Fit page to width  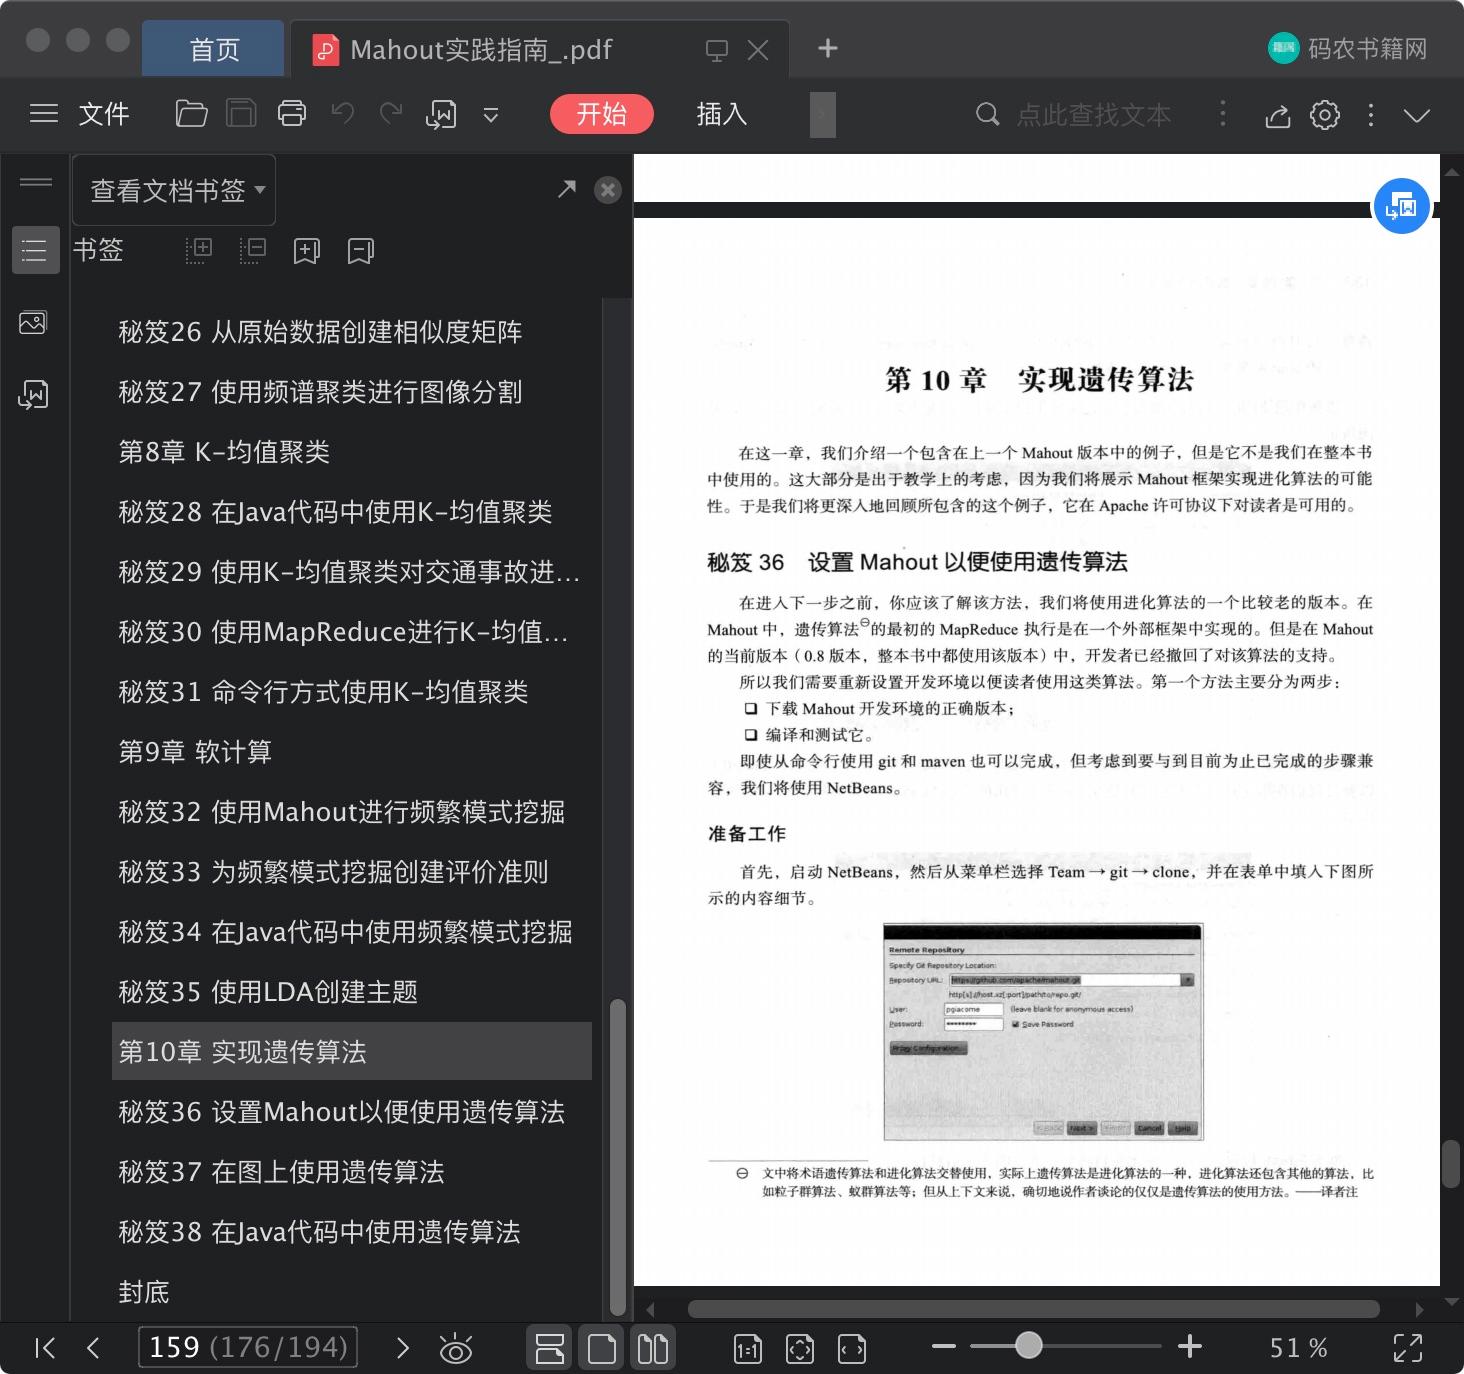click(x=852, y=1349)
